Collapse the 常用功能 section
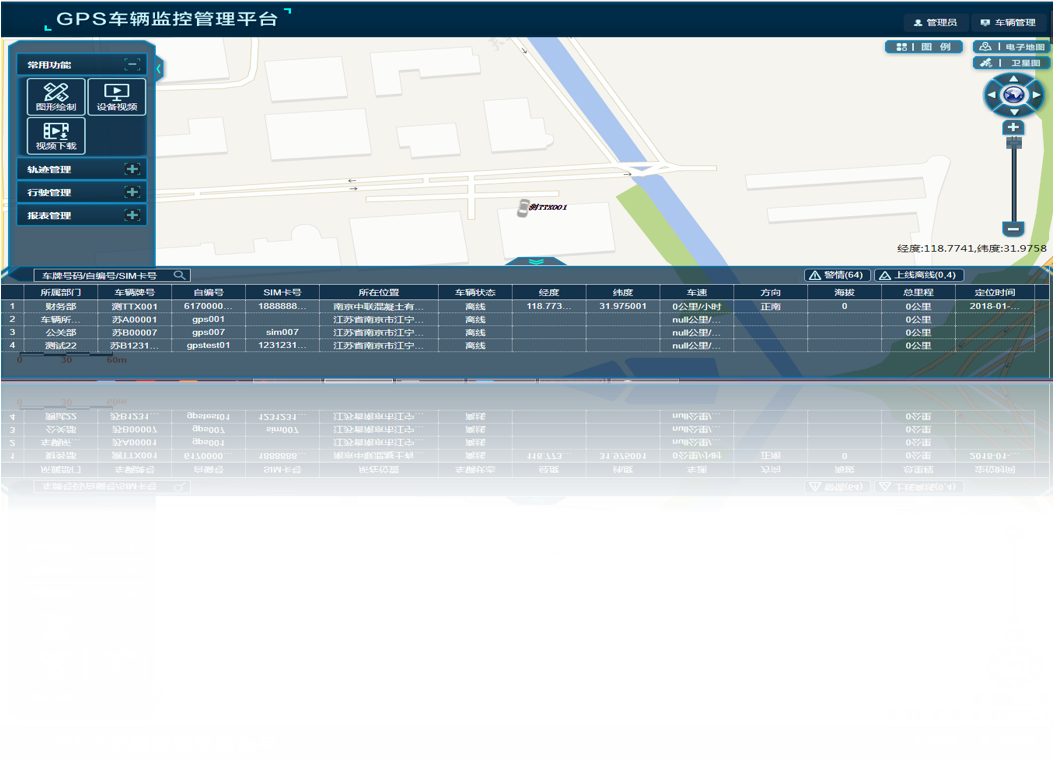Viewport: 1054px width, 763px height. click(x=132, y=64)
